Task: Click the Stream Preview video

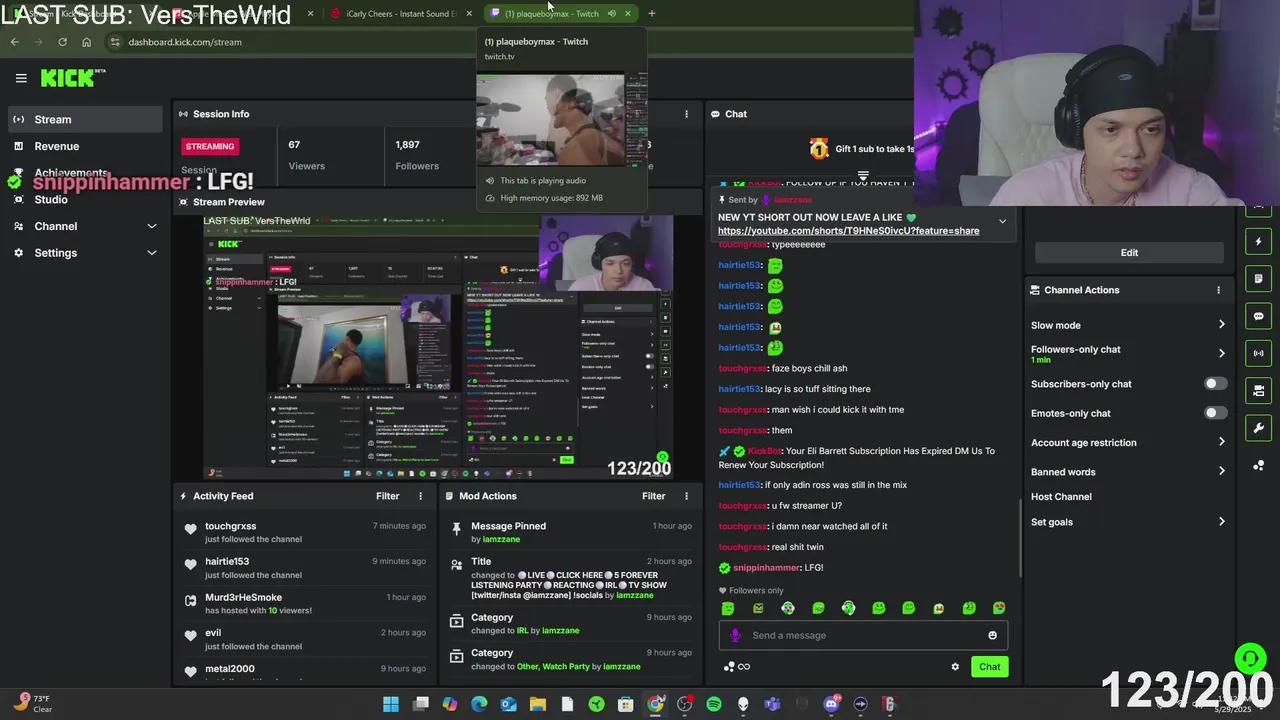Action: tap(439, 347)
